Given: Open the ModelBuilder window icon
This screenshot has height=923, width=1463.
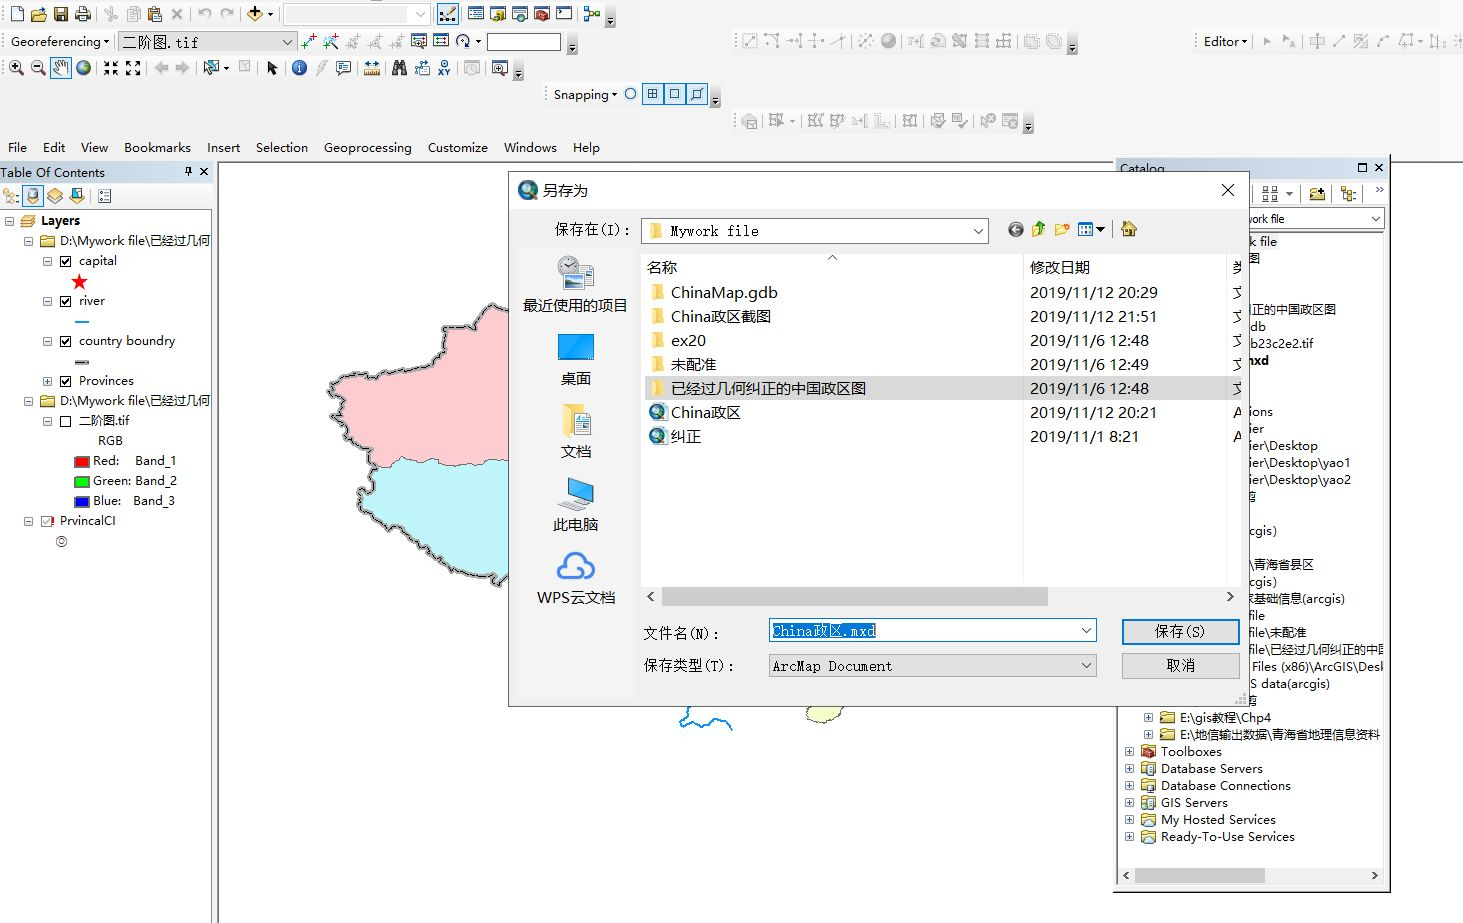Looking at the screenshot, I should pos(592,14).
